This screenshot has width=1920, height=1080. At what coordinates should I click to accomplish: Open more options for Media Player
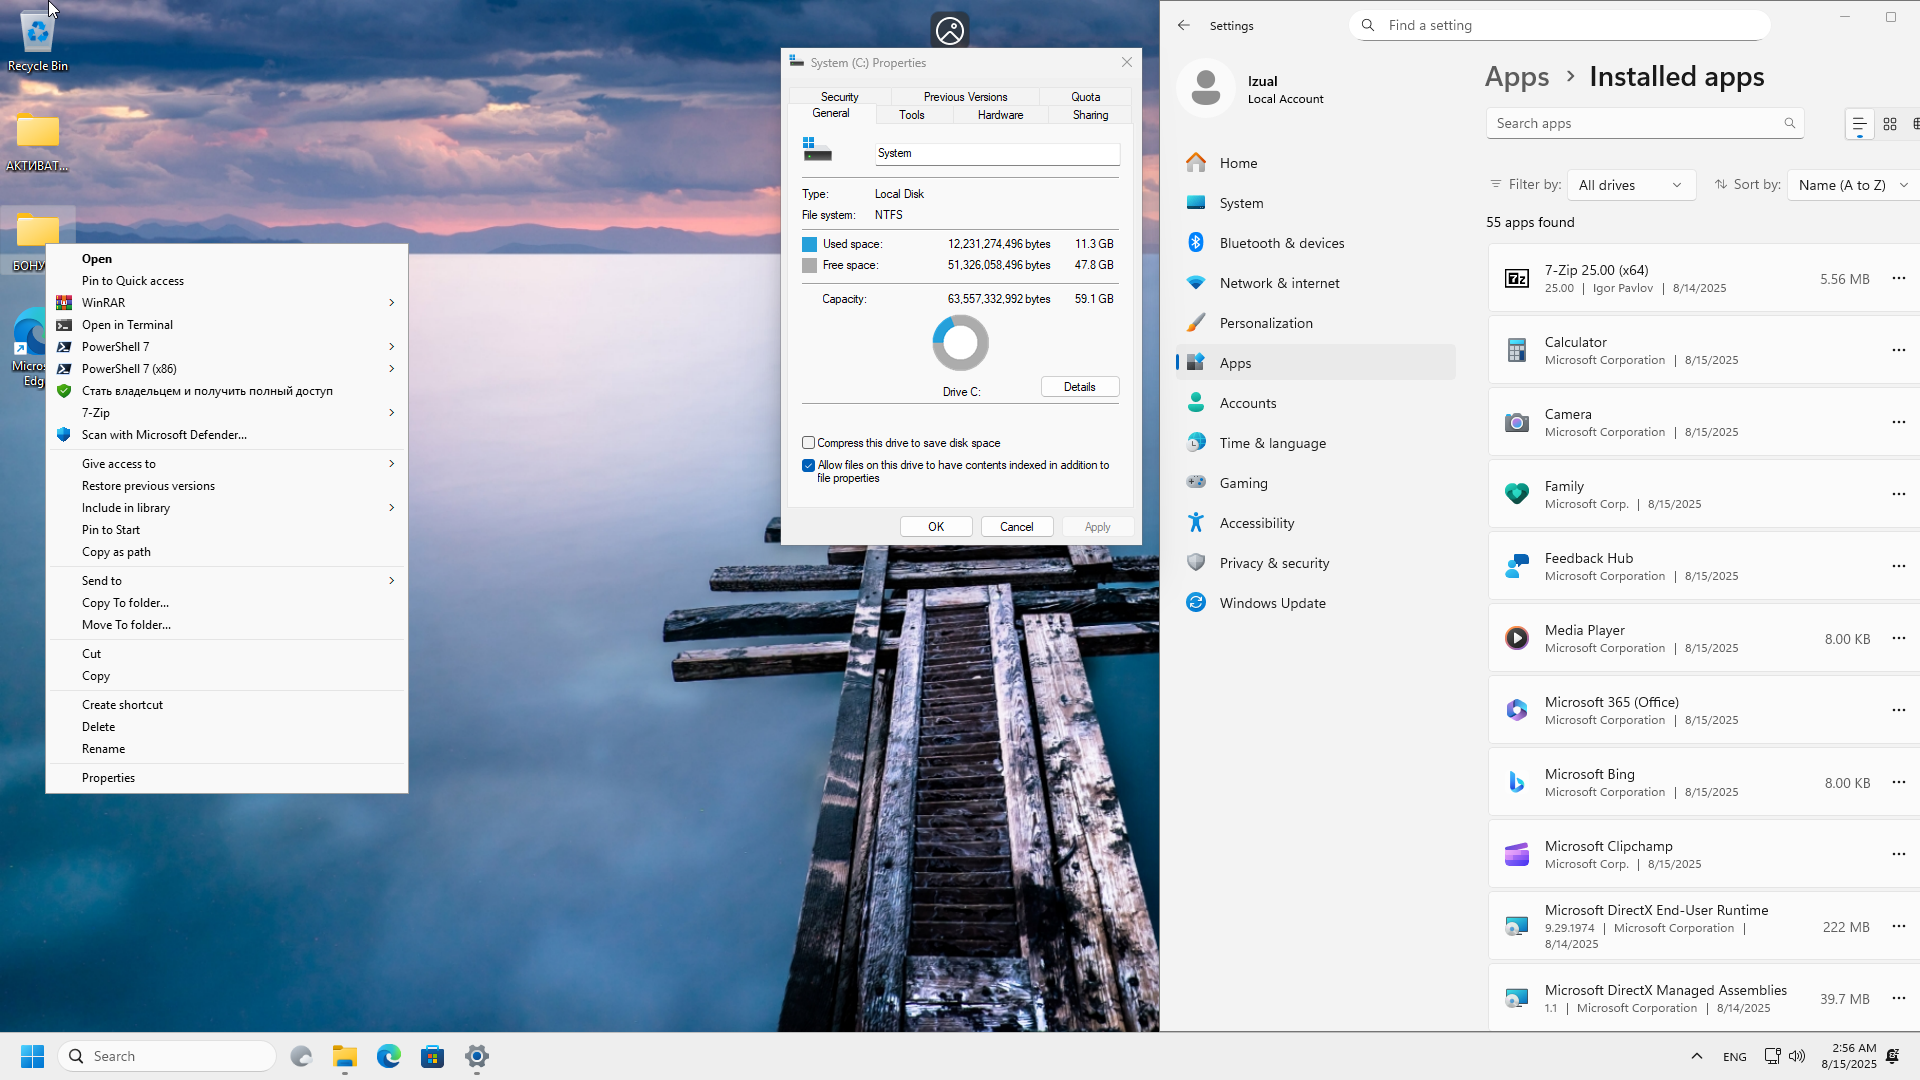[x=1899, y=639]
